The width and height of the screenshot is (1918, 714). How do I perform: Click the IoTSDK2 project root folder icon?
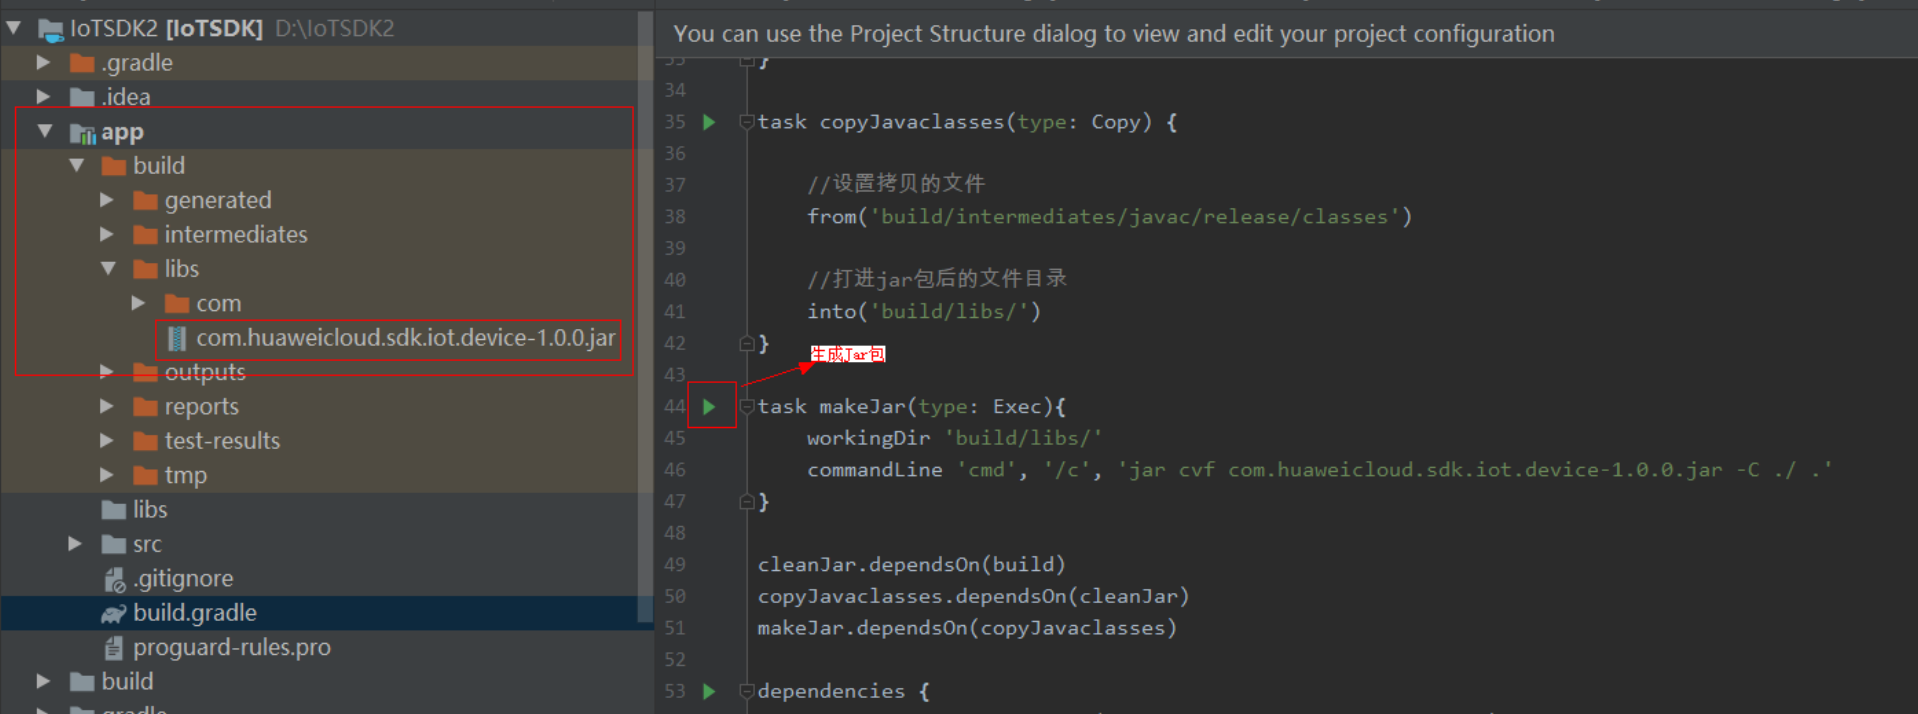coord(50,29)
